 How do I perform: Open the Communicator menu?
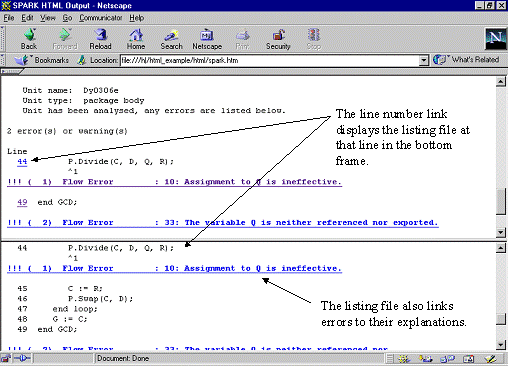(101, 18)
